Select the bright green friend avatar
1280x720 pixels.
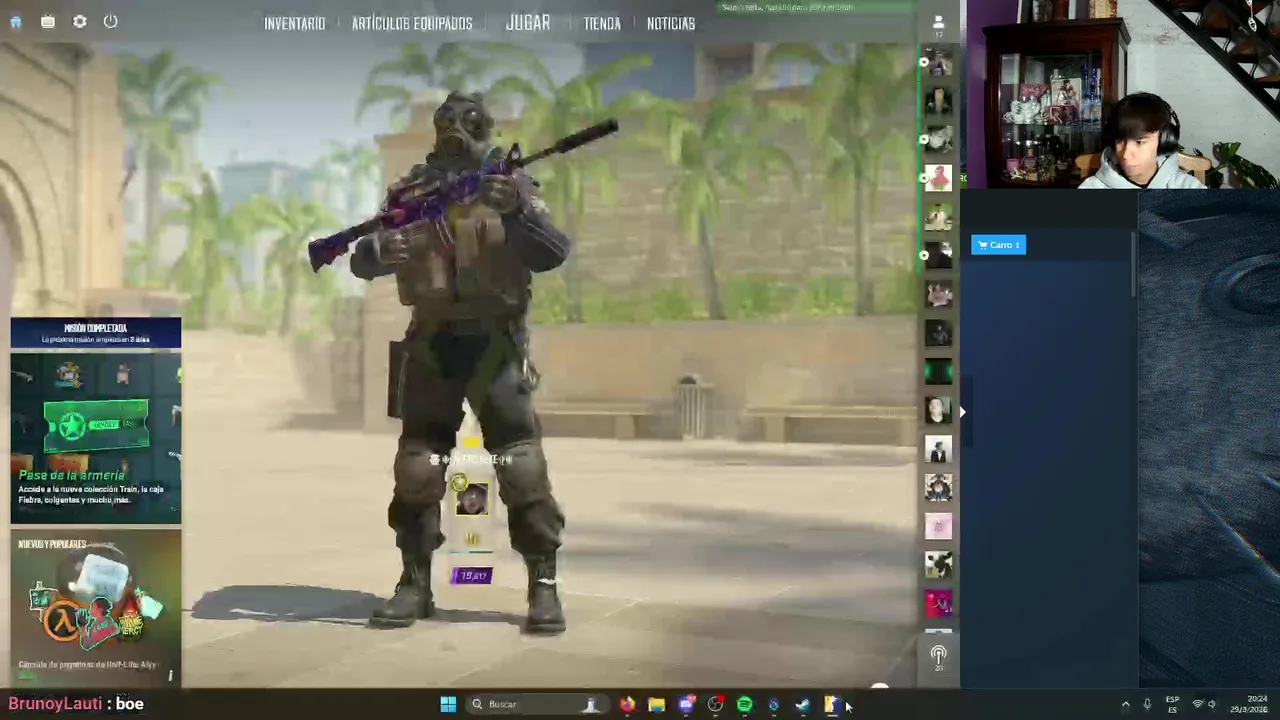[938, 372]
